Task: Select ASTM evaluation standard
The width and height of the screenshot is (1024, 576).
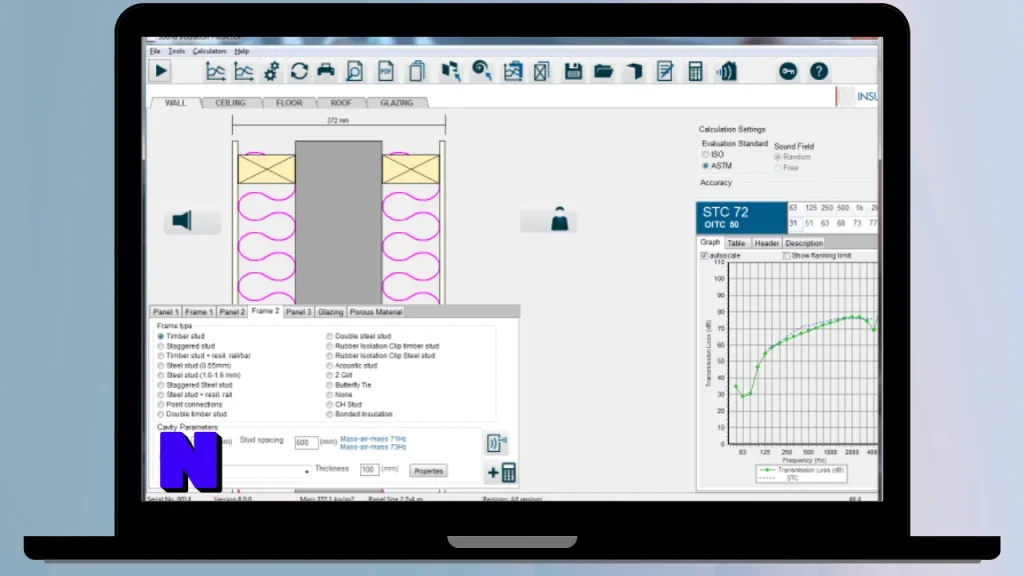Action: (x=705, y=166)
